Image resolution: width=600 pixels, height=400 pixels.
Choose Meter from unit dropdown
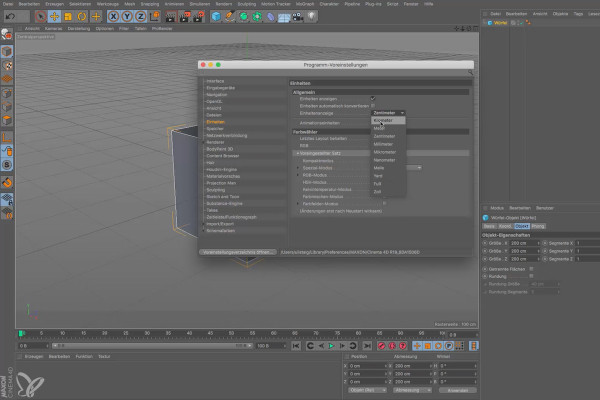tap(388, 128)
